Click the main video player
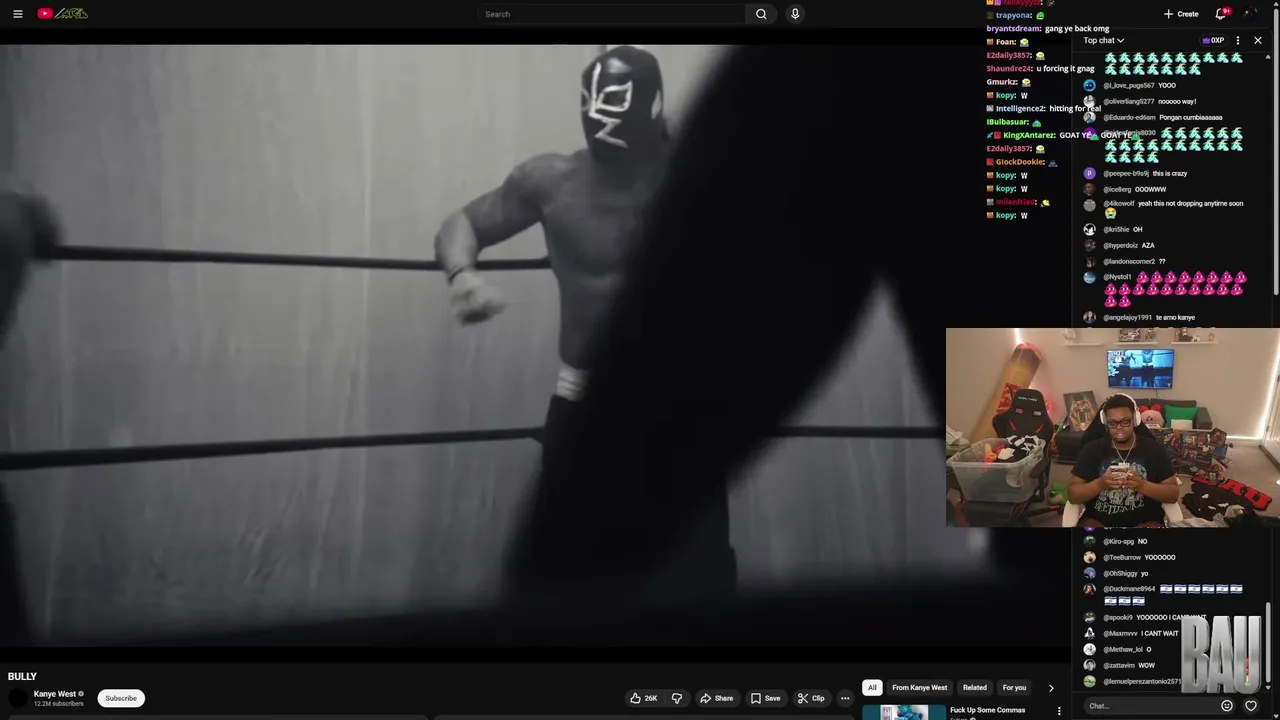This screenshot has width=1280, height=720. tap(470, 348)
